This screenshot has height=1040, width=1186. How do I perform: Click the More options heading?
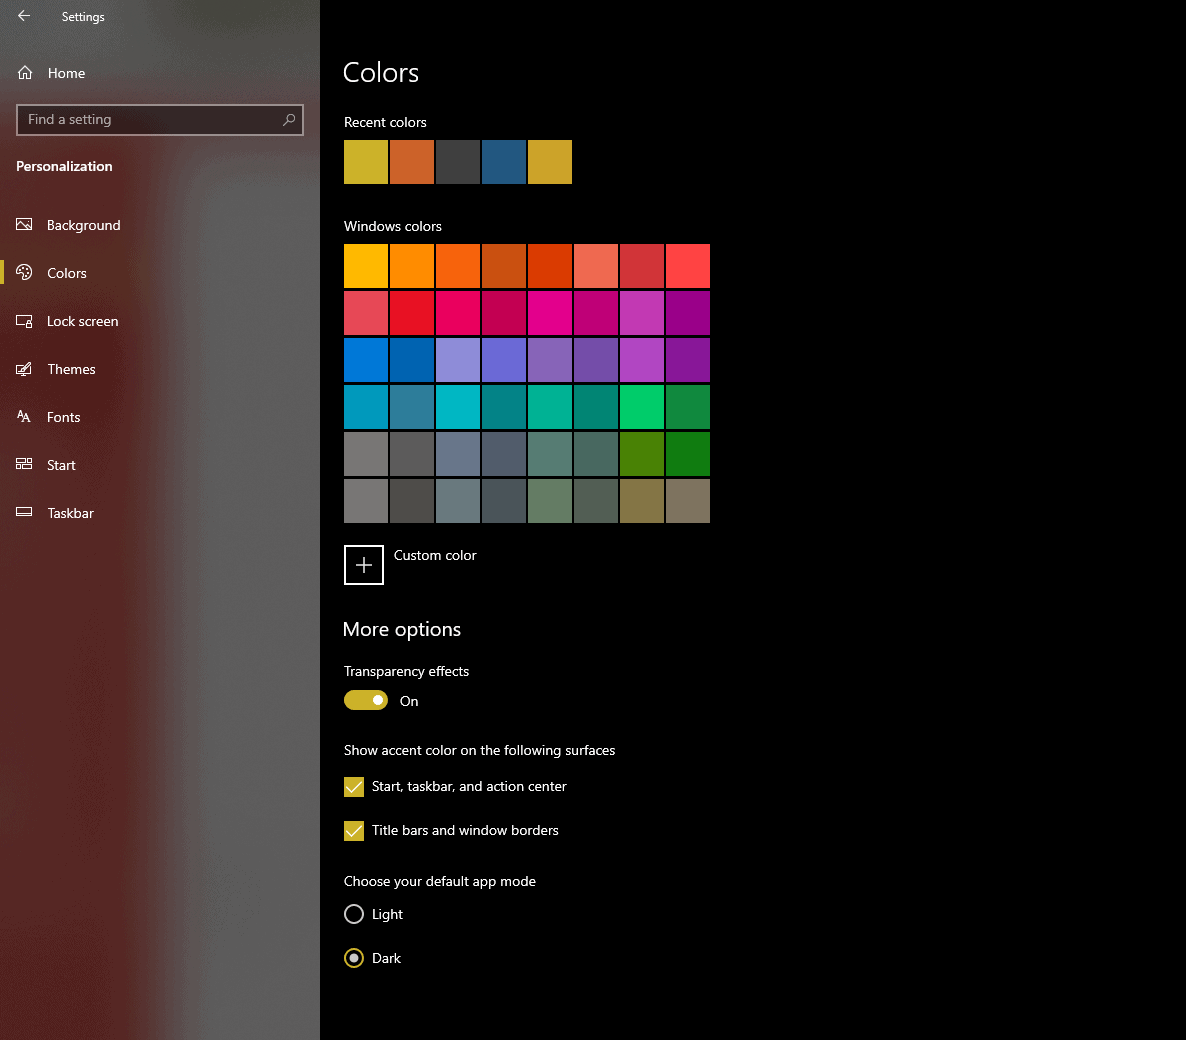[402, 629]
